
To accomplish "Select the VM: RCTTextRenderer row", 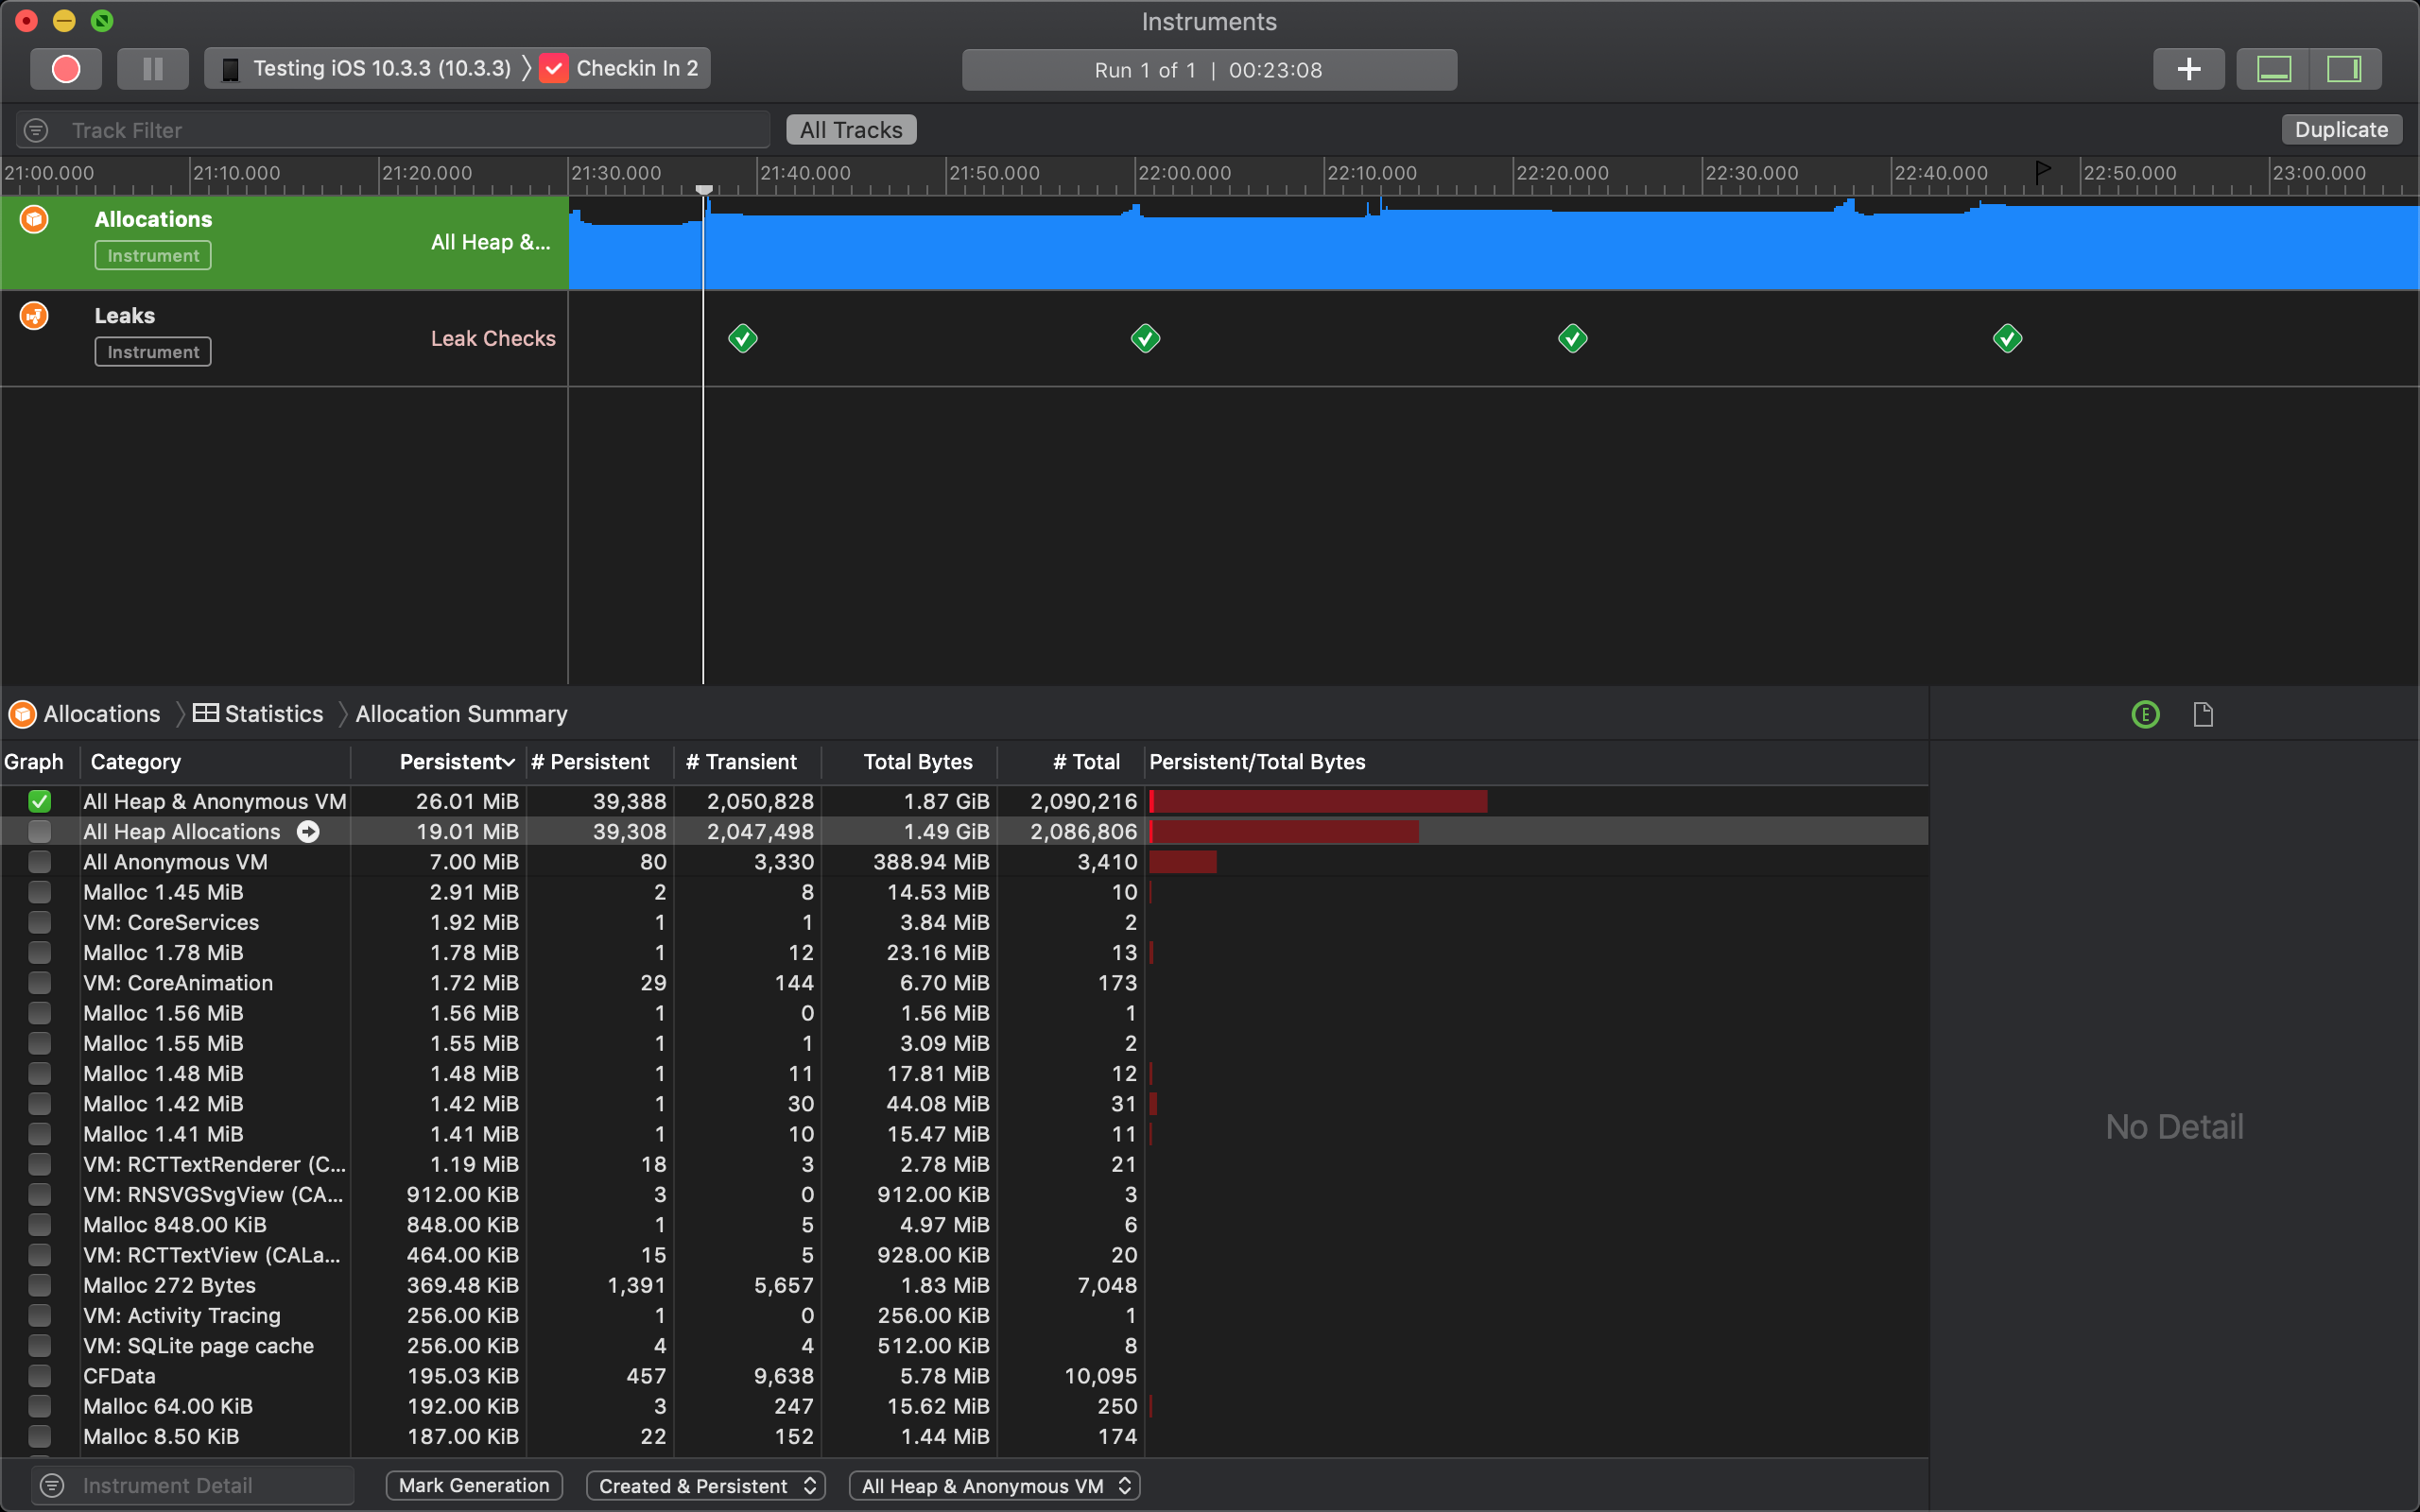I will pos(964,1164).
